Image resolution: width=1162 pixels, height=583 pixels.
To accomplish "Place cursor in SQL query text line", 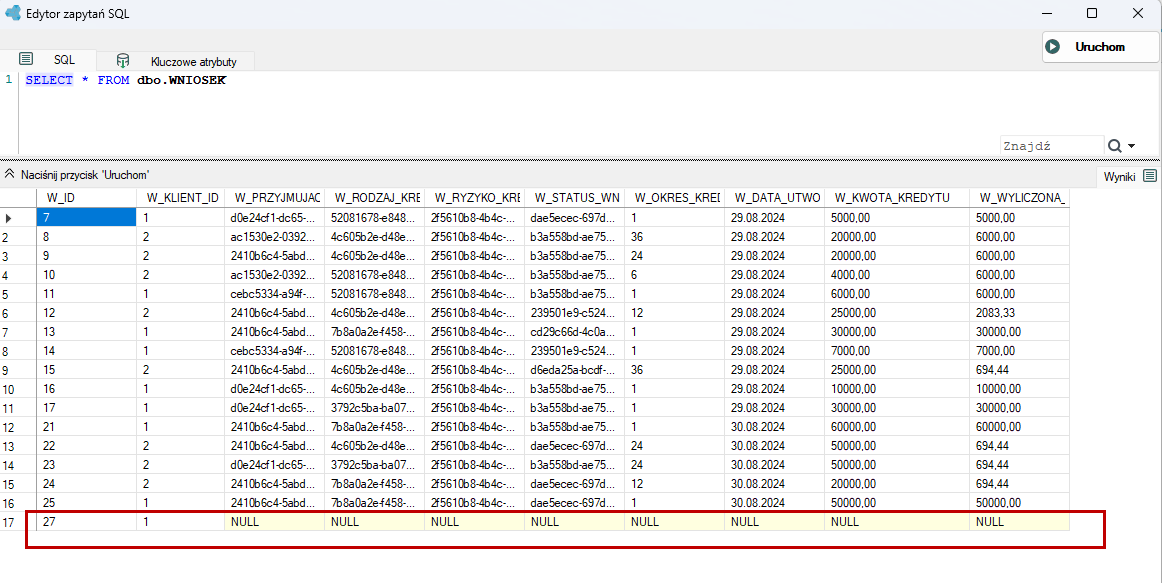I will [125, 80].
